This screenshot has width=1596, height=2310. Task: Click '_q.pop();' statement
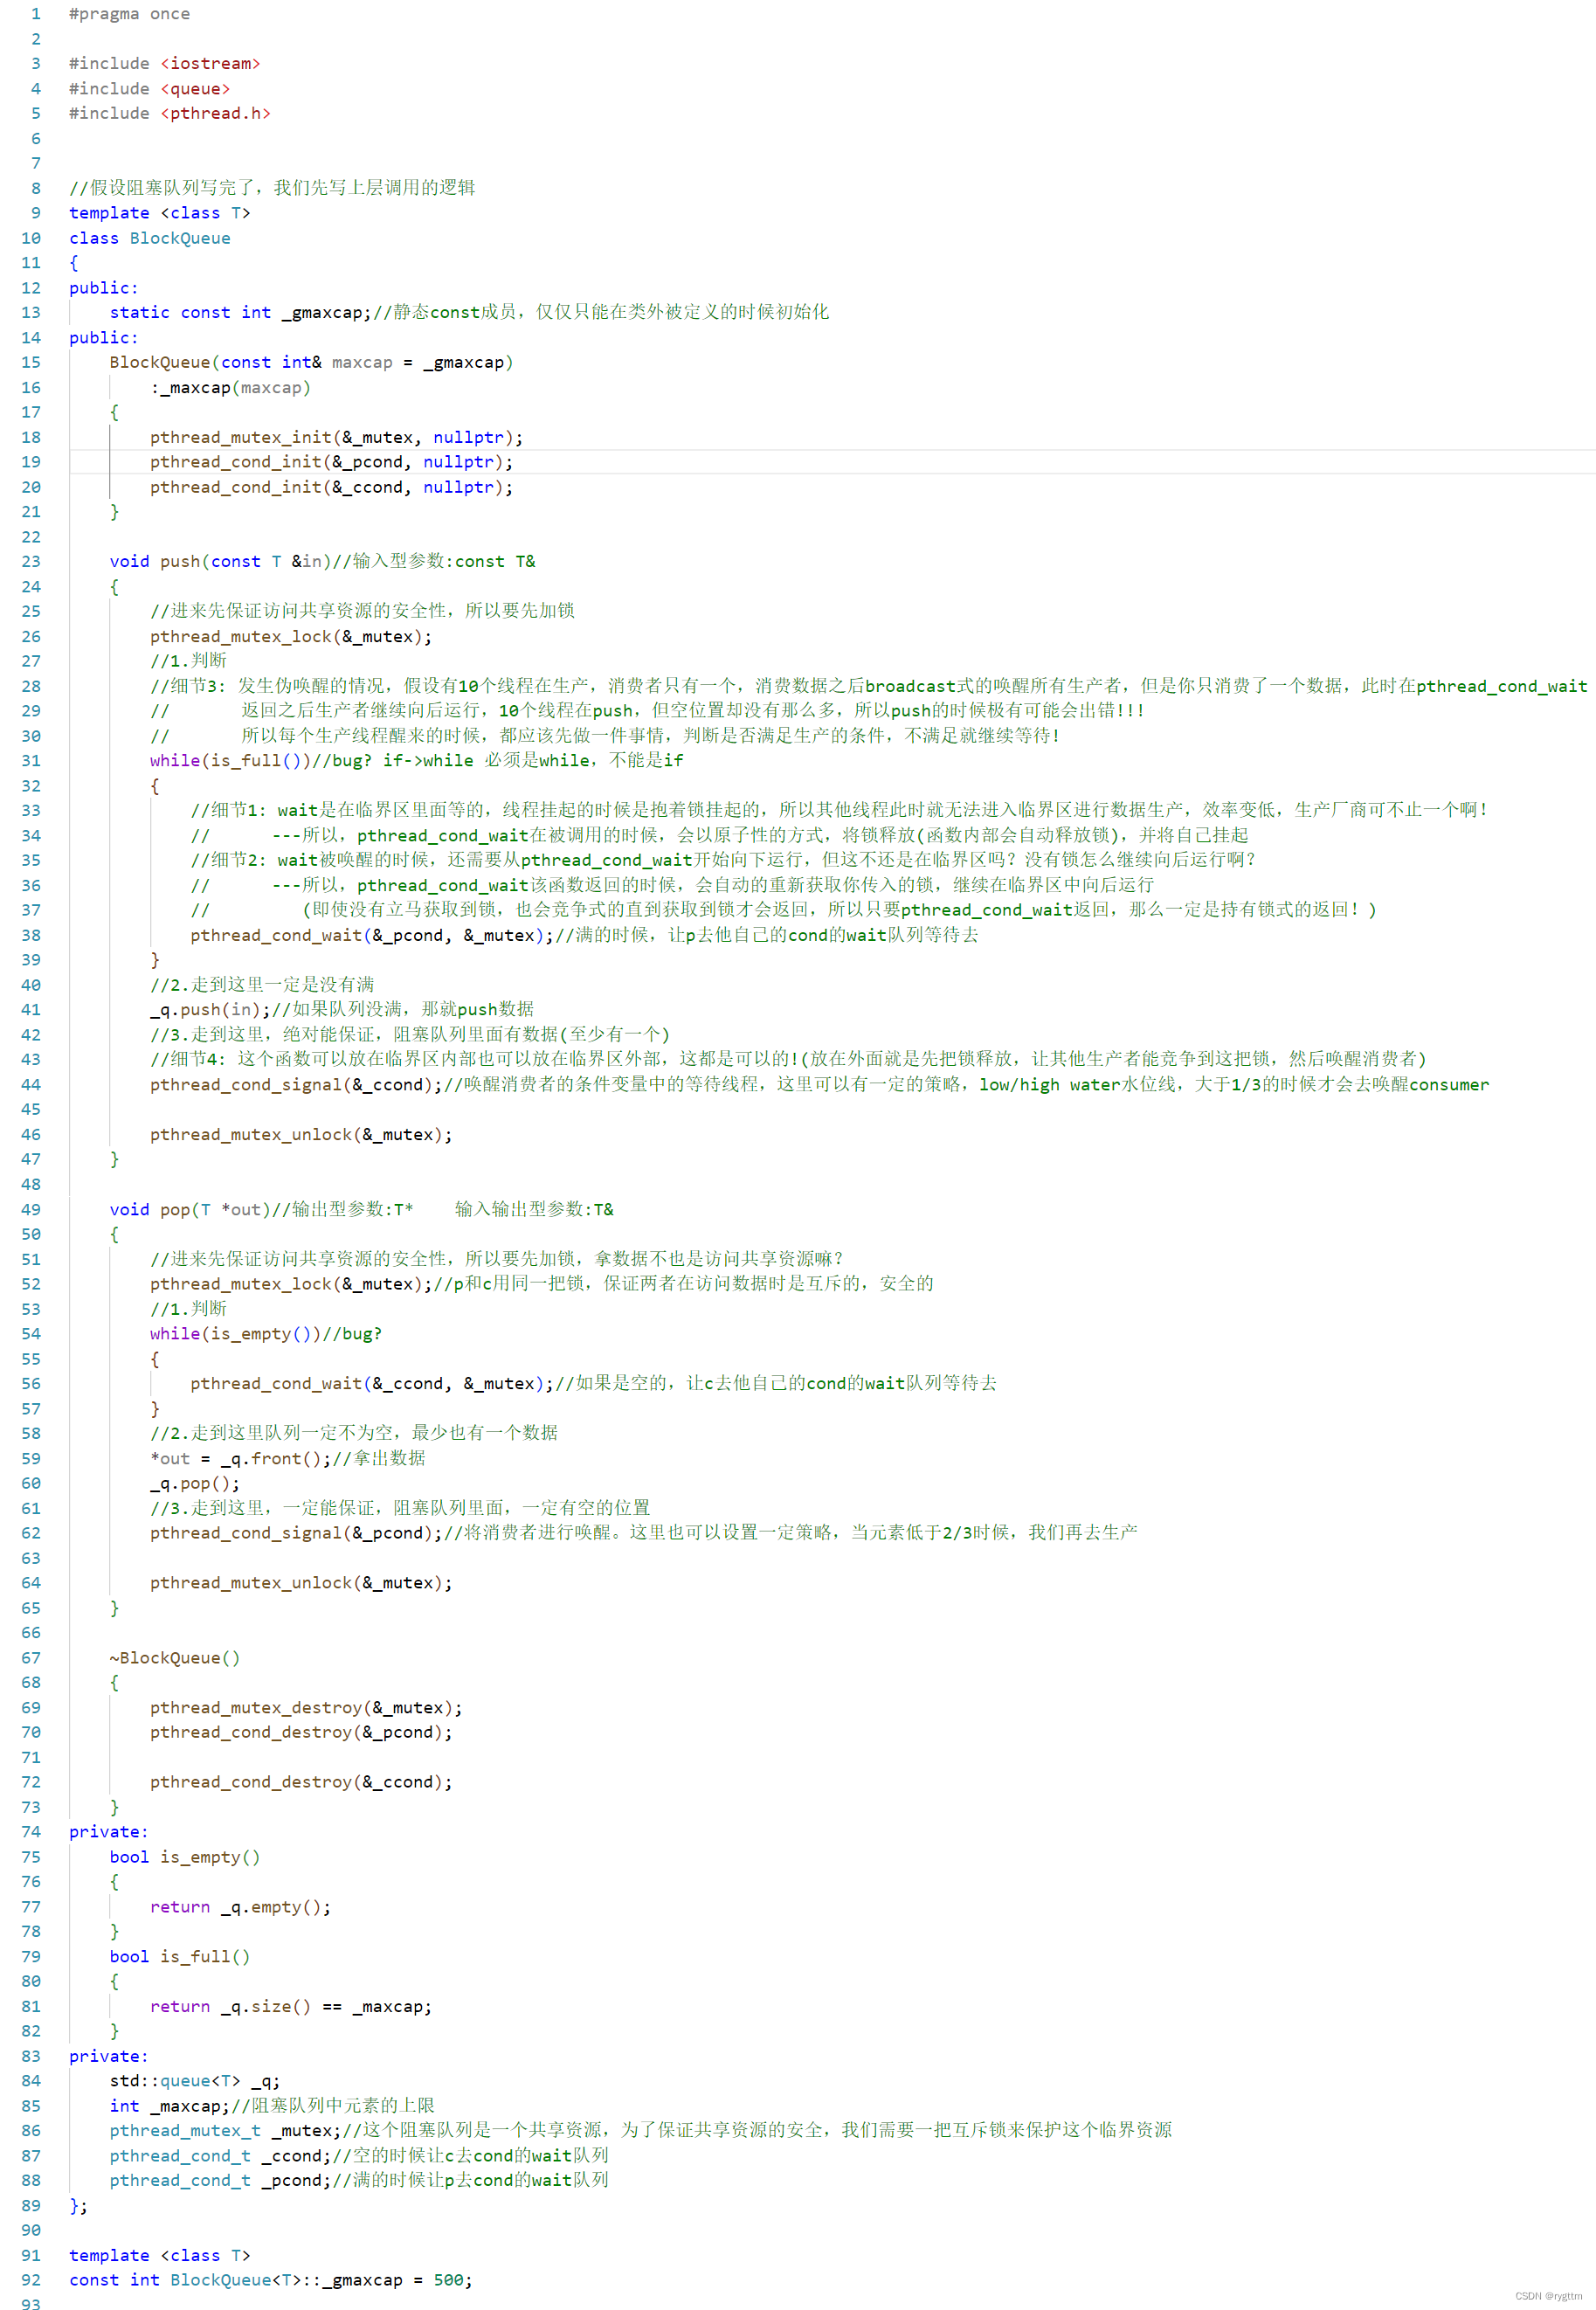195,1484
